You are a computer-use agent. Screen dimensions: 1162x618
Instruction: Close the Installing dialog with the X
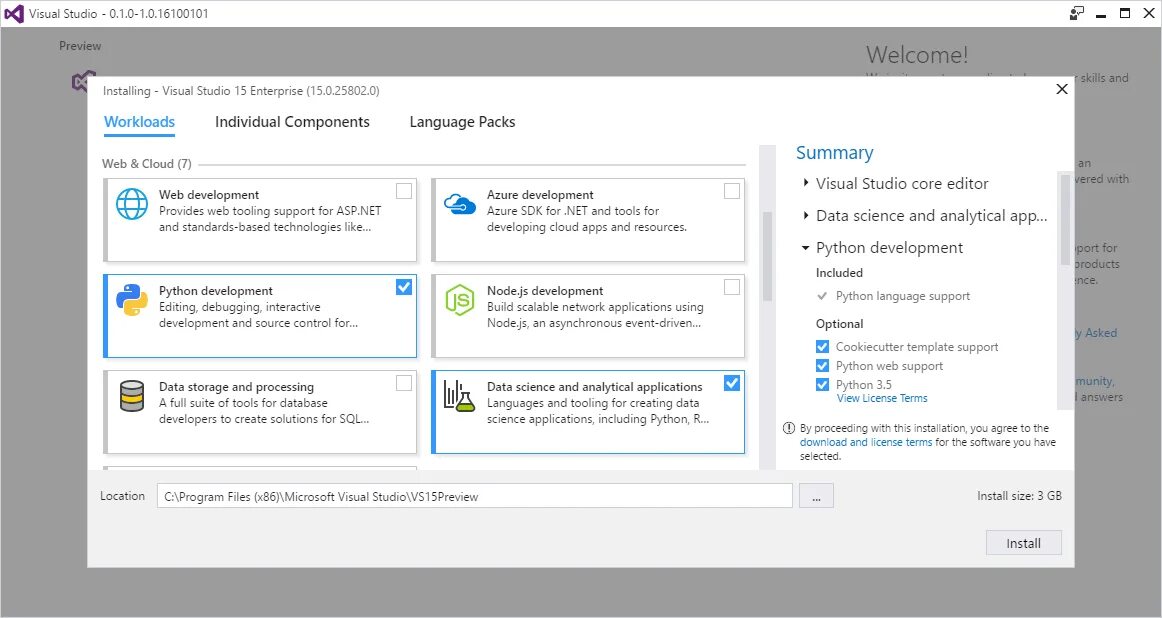[1062, 89]
